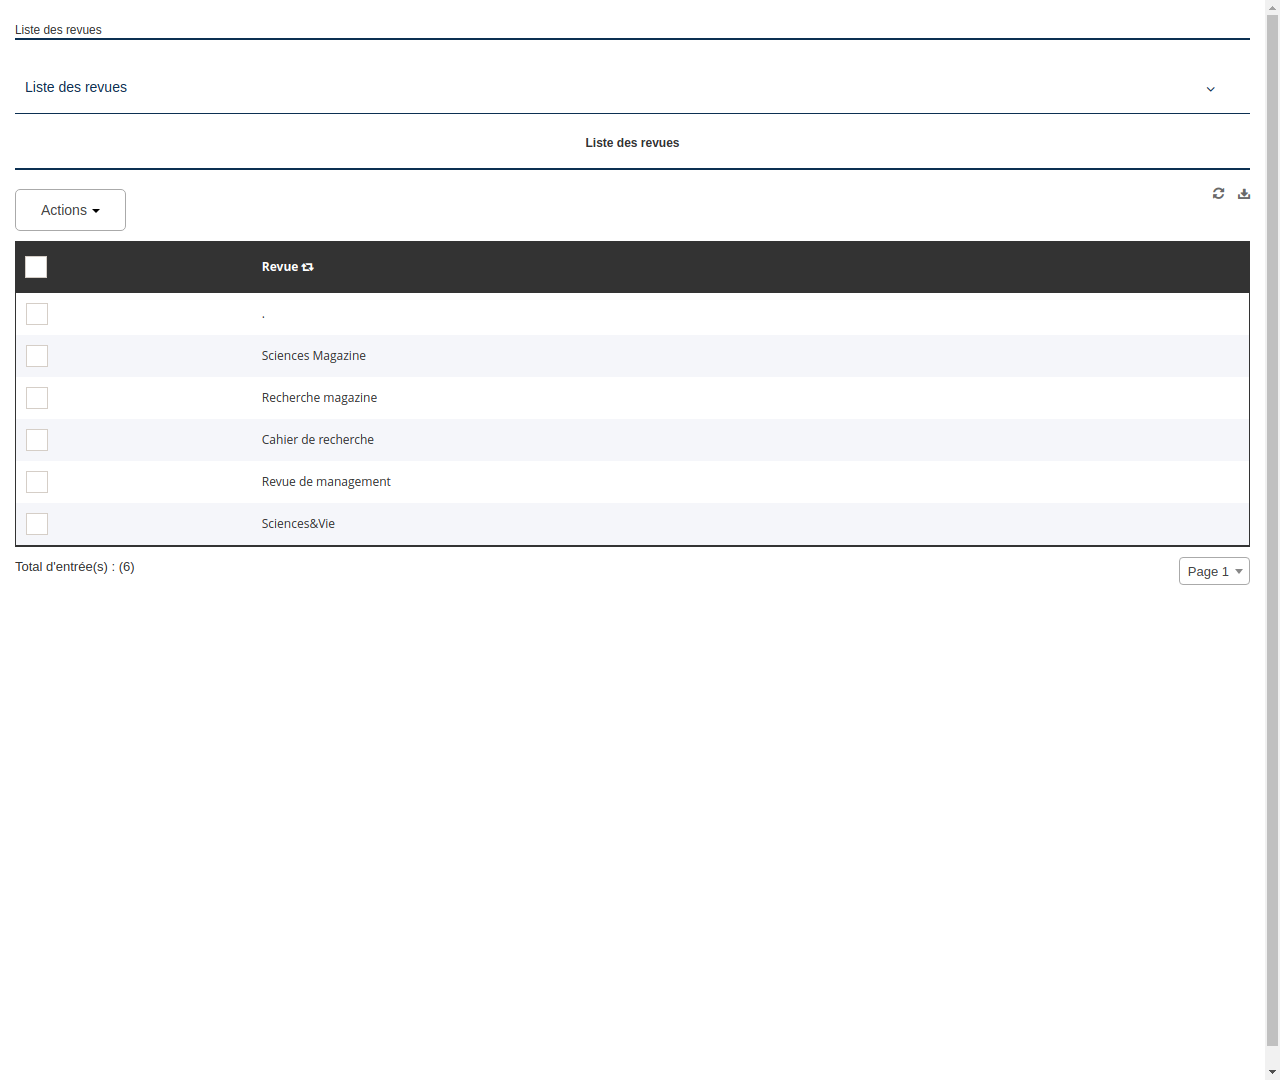Select the centered Liste des revues tab
1280x1080 pixels.
(x=632, y=142)
